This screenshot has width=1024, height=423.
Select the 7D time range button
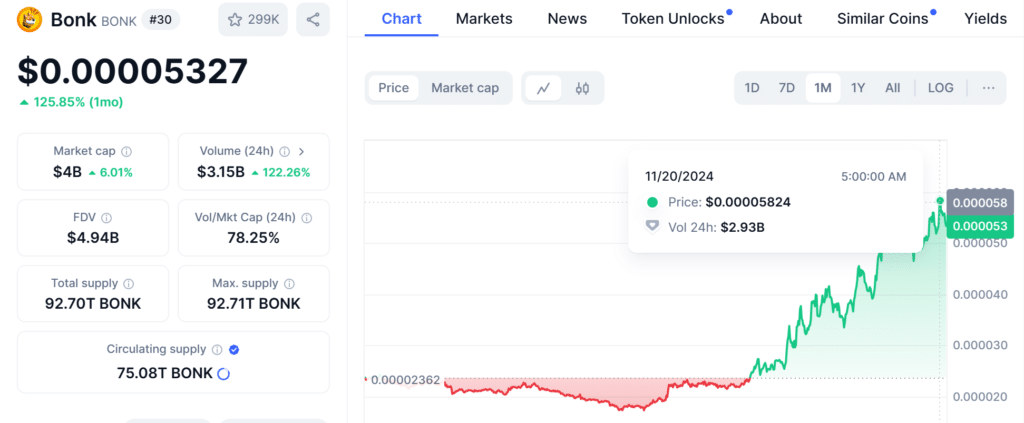[x=787, y=88]
